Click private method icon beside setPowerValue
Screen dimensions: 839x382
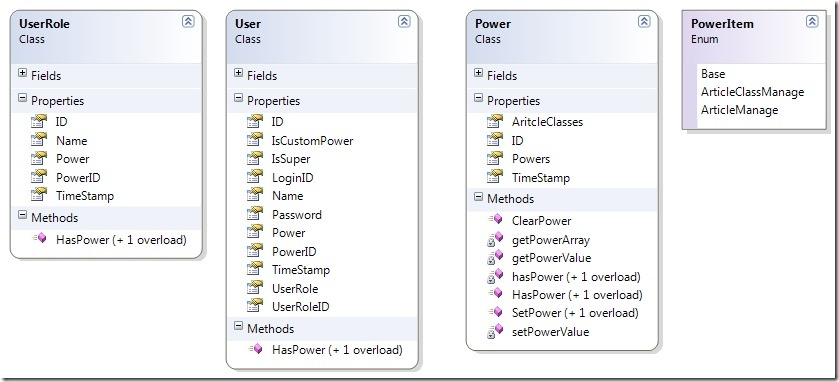pos(495,331)
